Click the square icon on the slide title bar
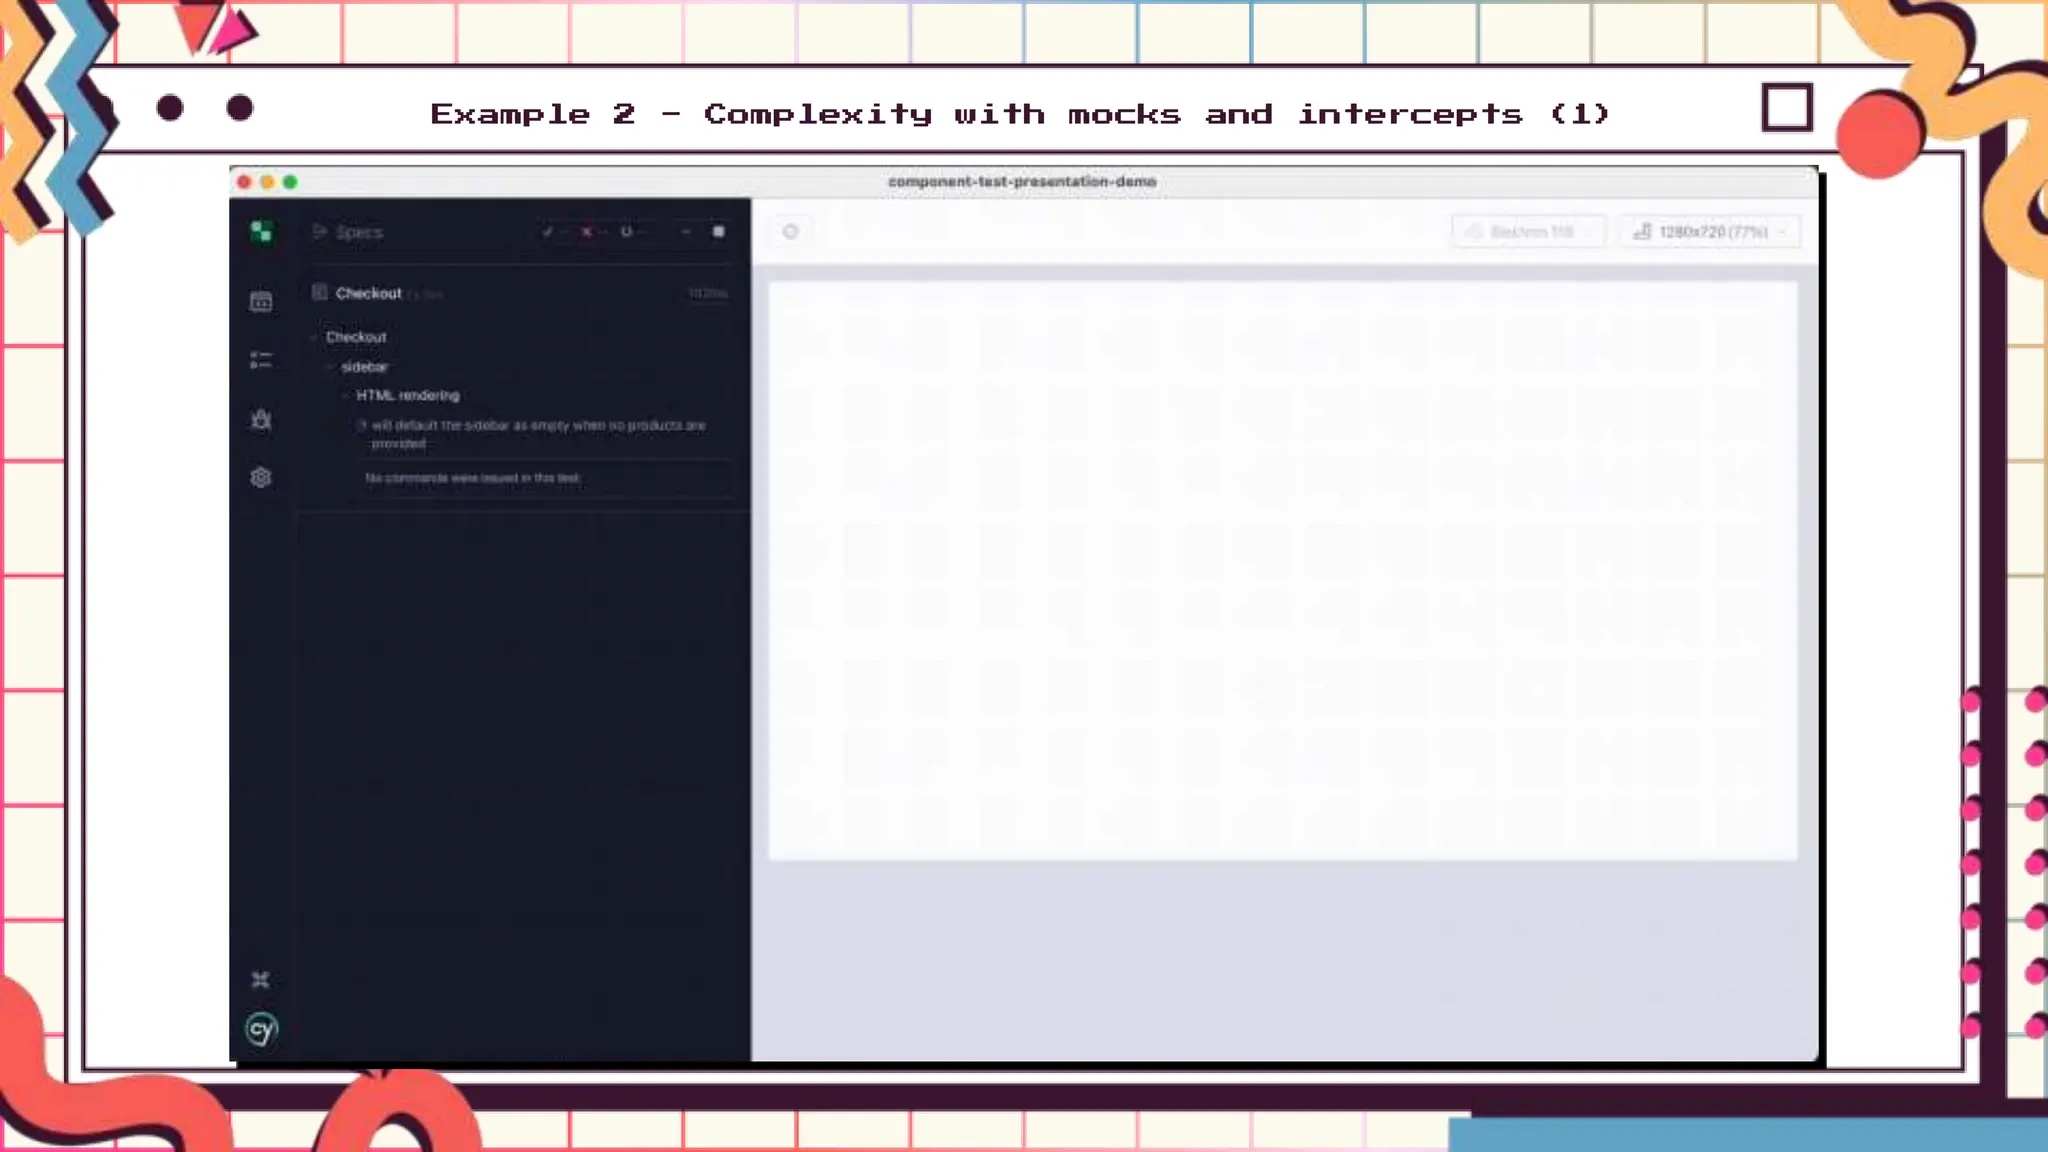The width and height of the screenshot is (2048, 1152). 1787,108
